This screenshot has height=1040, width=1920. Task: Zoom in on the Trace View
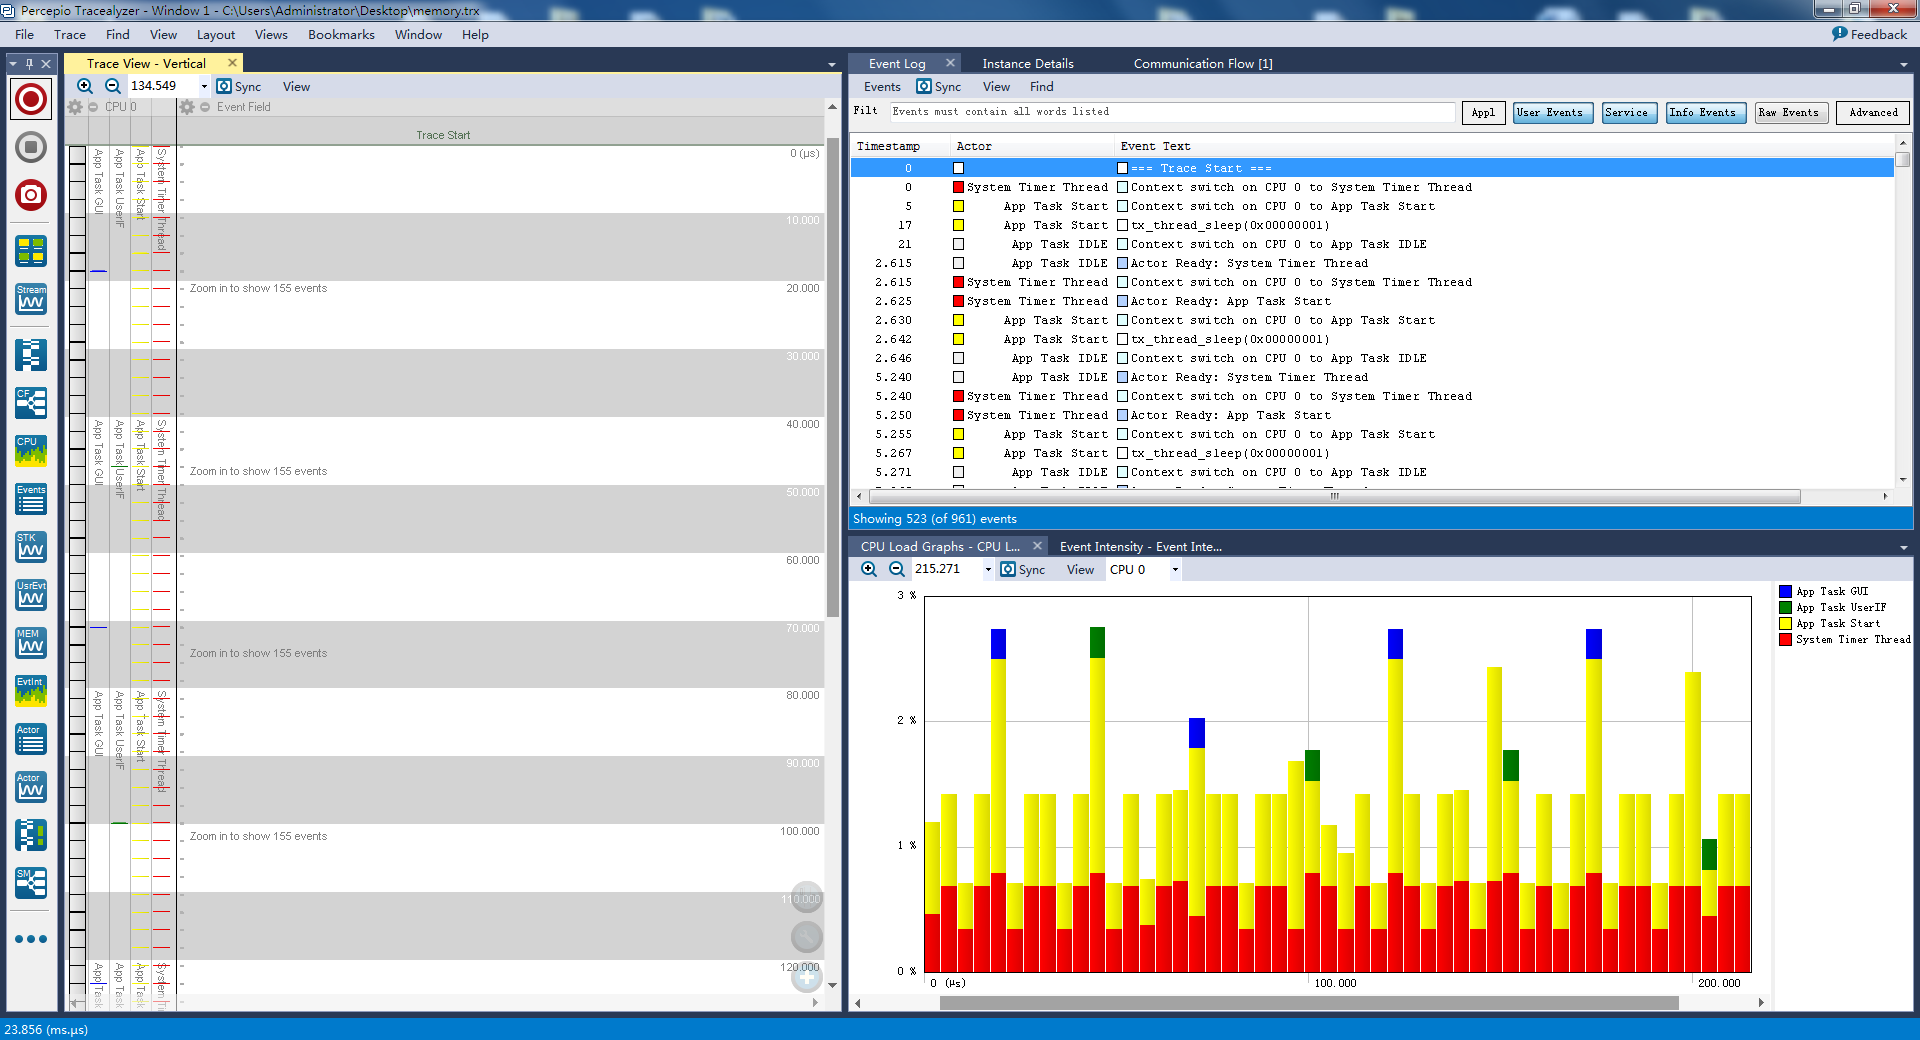coord(86,86)
